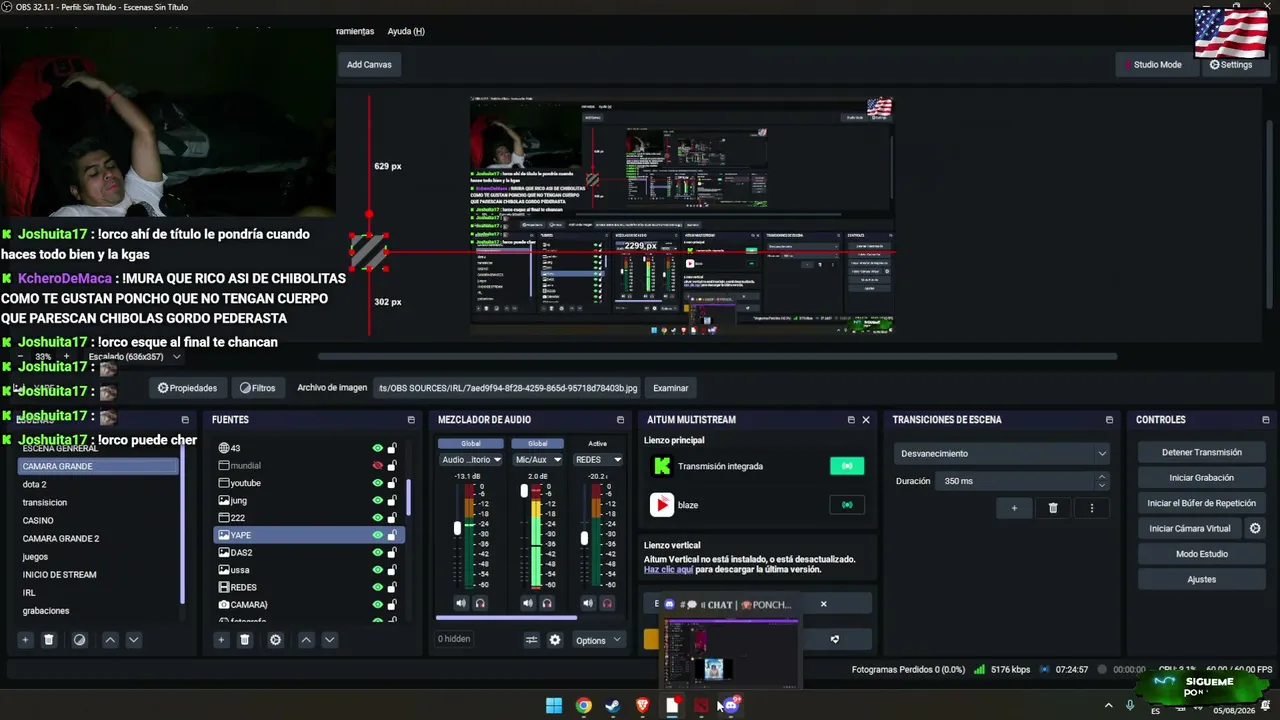Screen dimensions: 1280x720
Task: Open the transition options three-dot menu
Action: click(1092, 508)
